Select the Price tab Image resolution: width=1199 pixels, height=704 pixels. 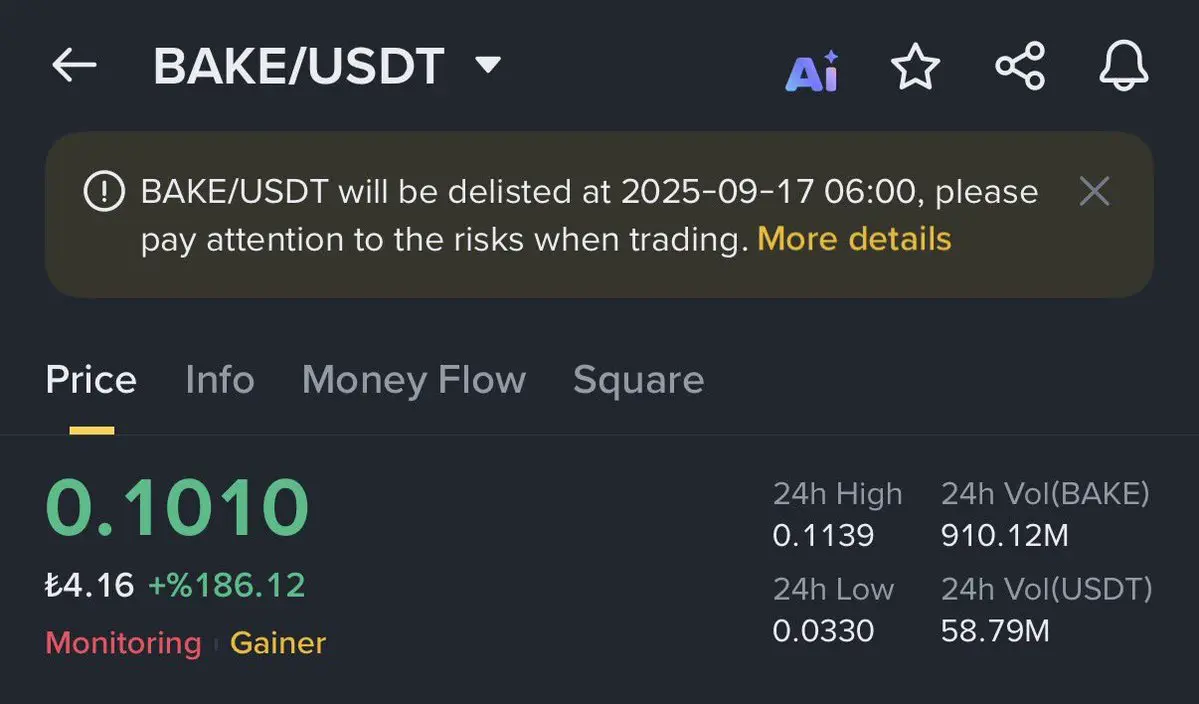[91, 380]
